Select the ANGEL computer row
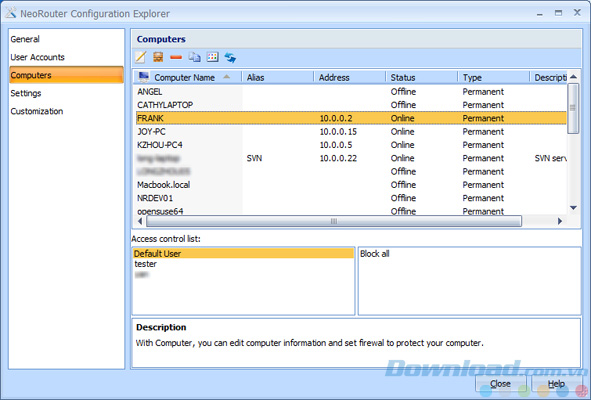Viewport: 591px width, 400px height. 351,92
